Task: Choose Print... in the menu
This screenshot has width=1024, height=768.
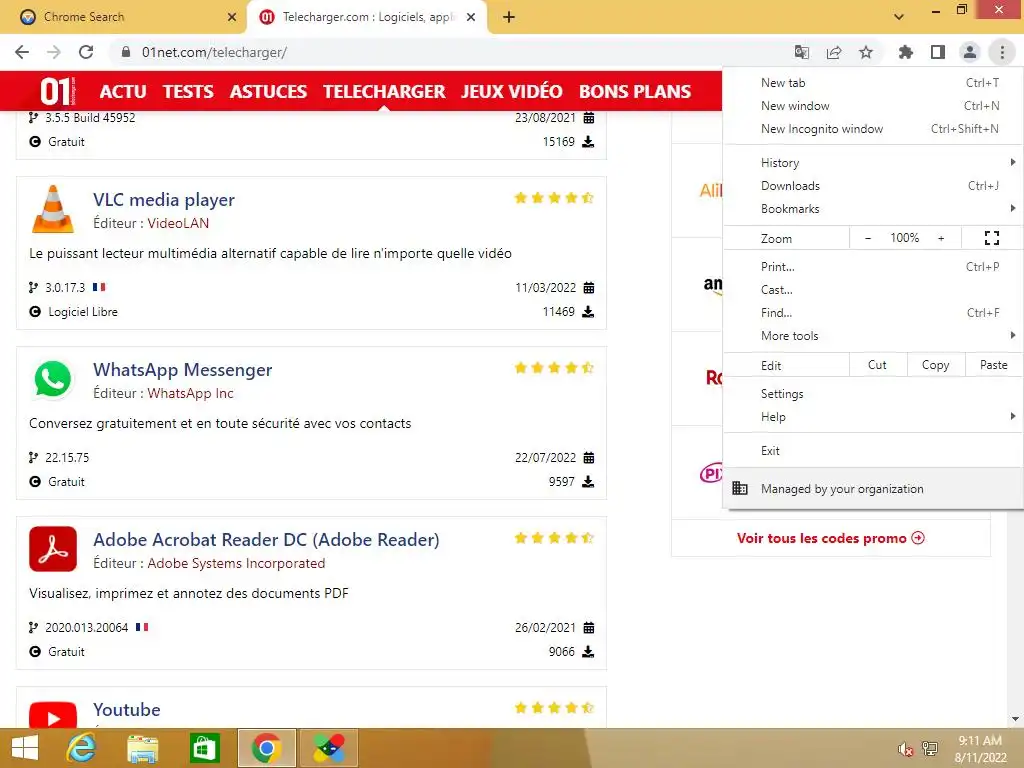Action: [x=873, y=266]
